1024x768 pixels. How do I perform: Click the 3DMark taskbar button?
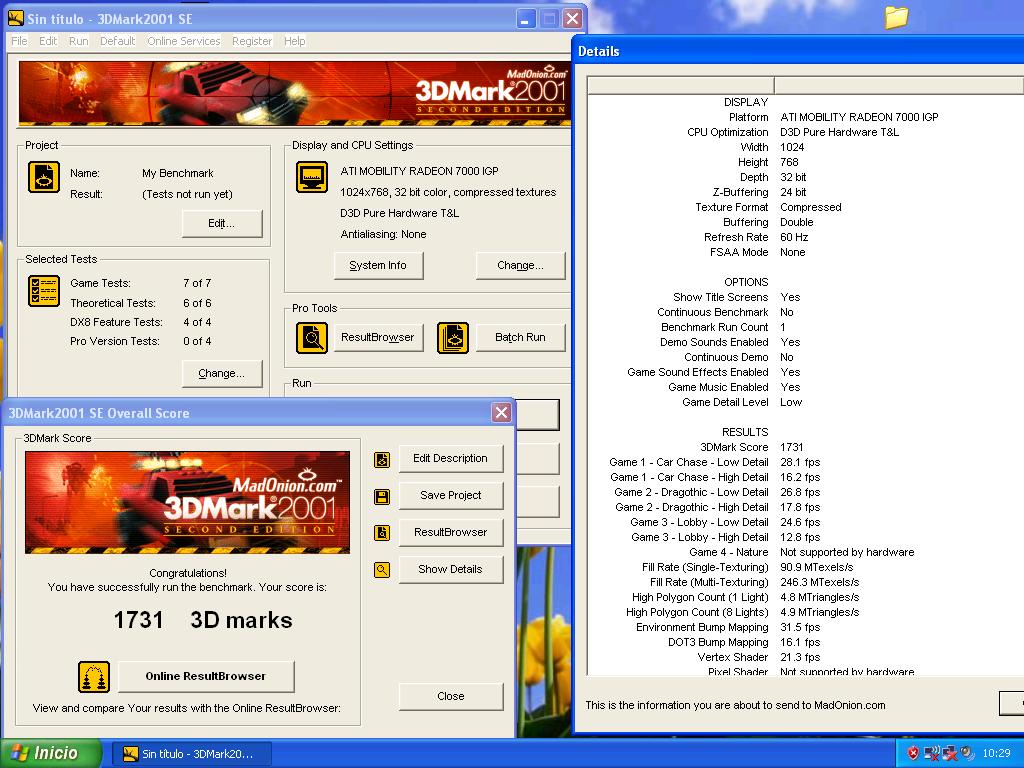tap(192, 754)
